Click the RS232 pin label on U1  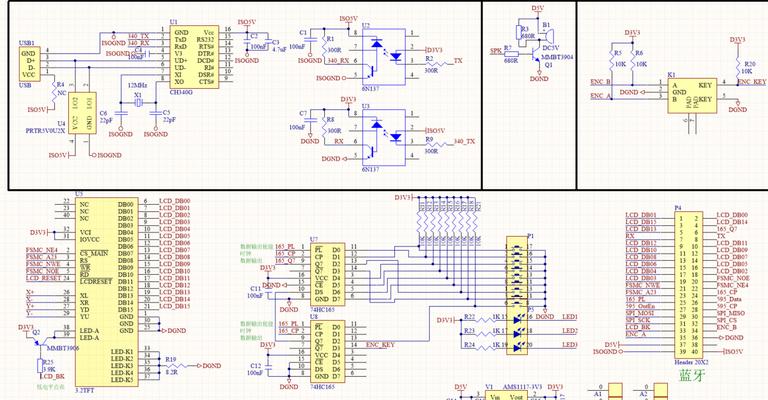click(x=205, y=40)
